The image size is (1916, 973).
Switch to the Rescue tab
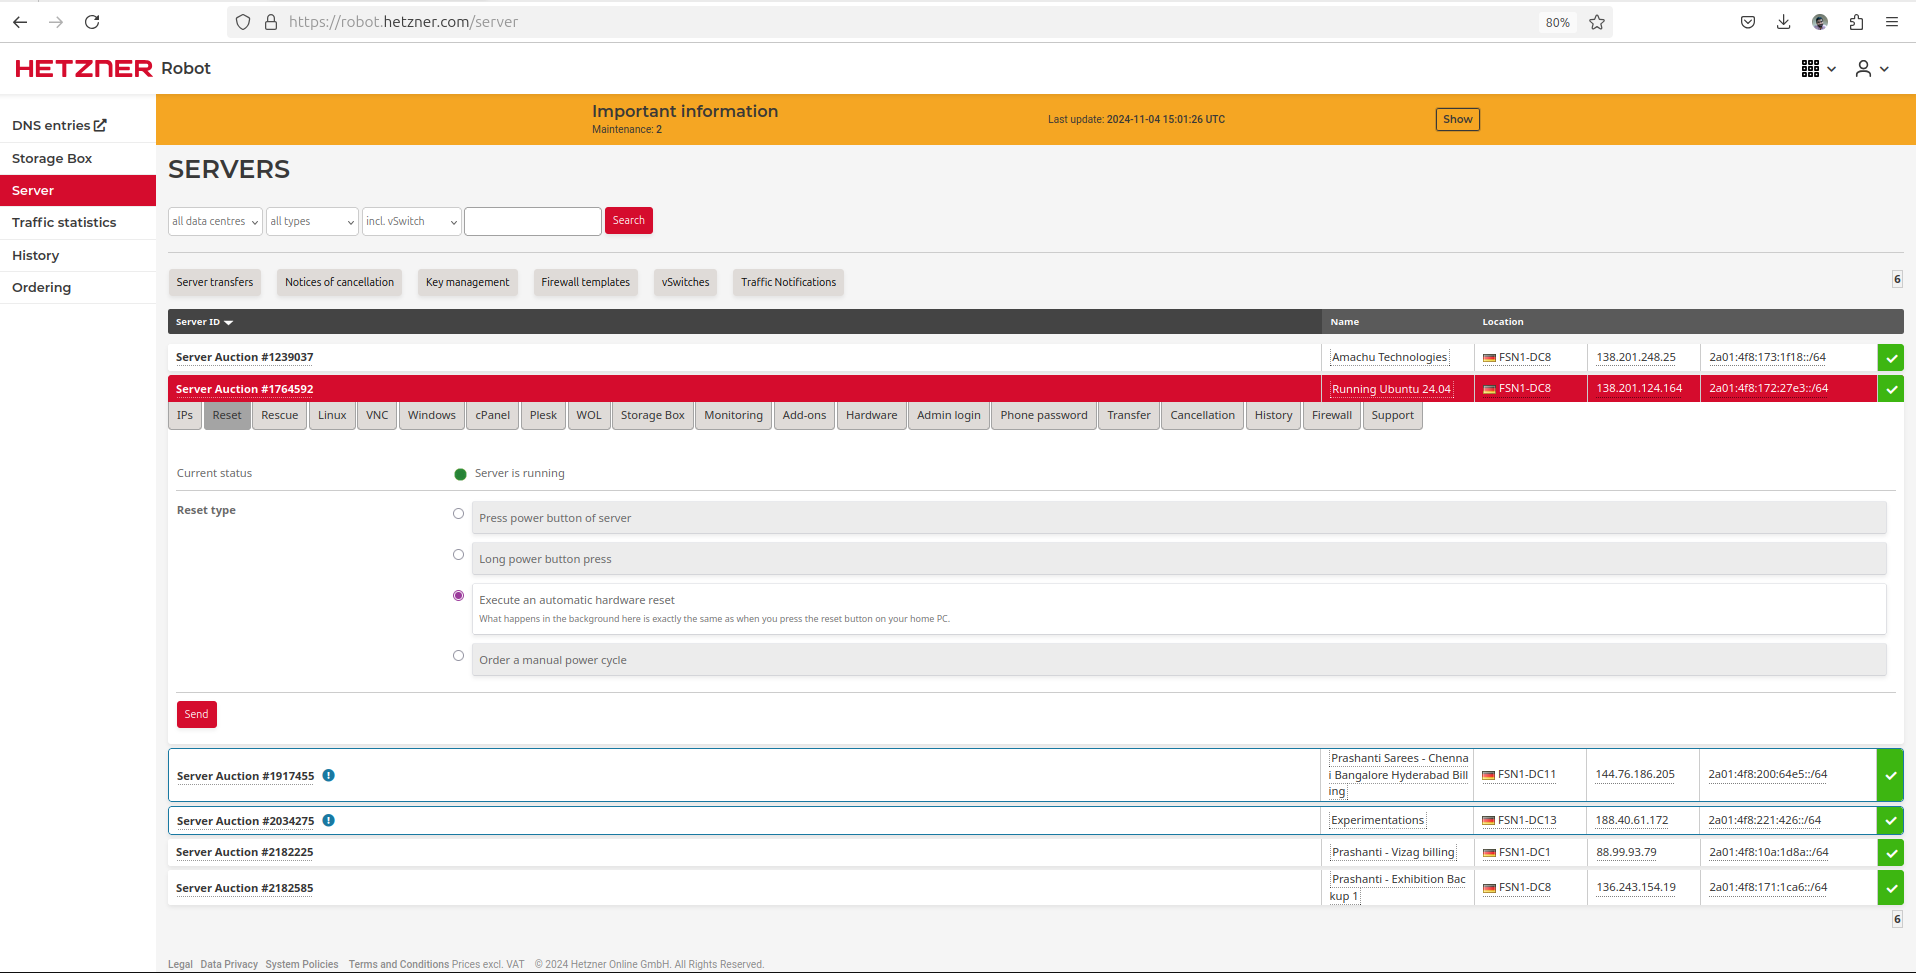279,416
